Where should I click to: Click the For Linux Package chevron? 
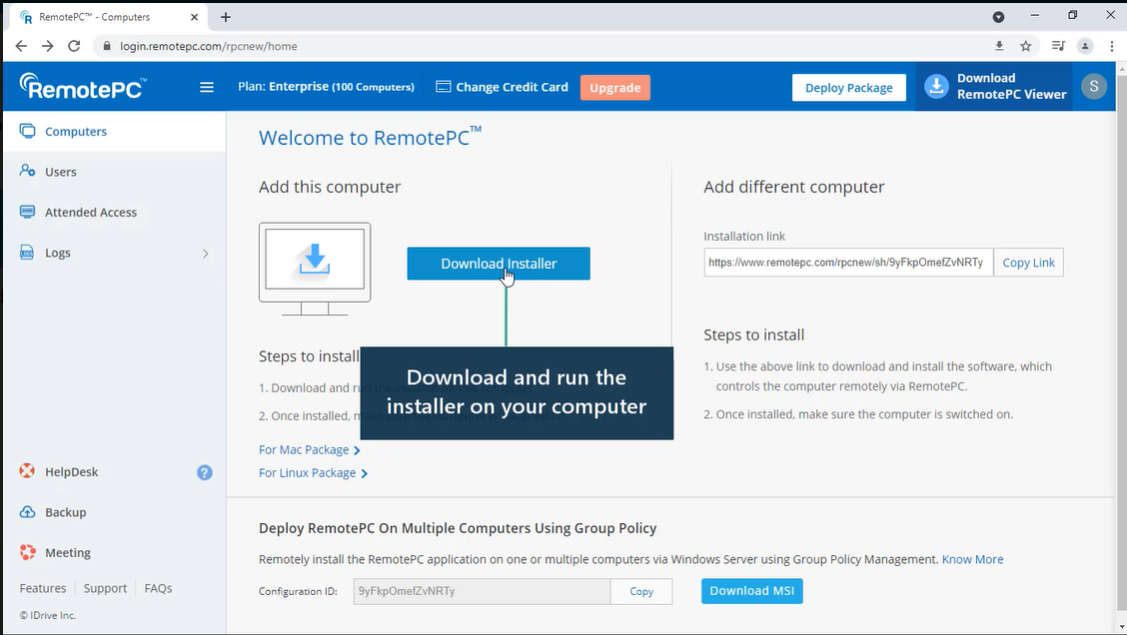coord(364,473)
